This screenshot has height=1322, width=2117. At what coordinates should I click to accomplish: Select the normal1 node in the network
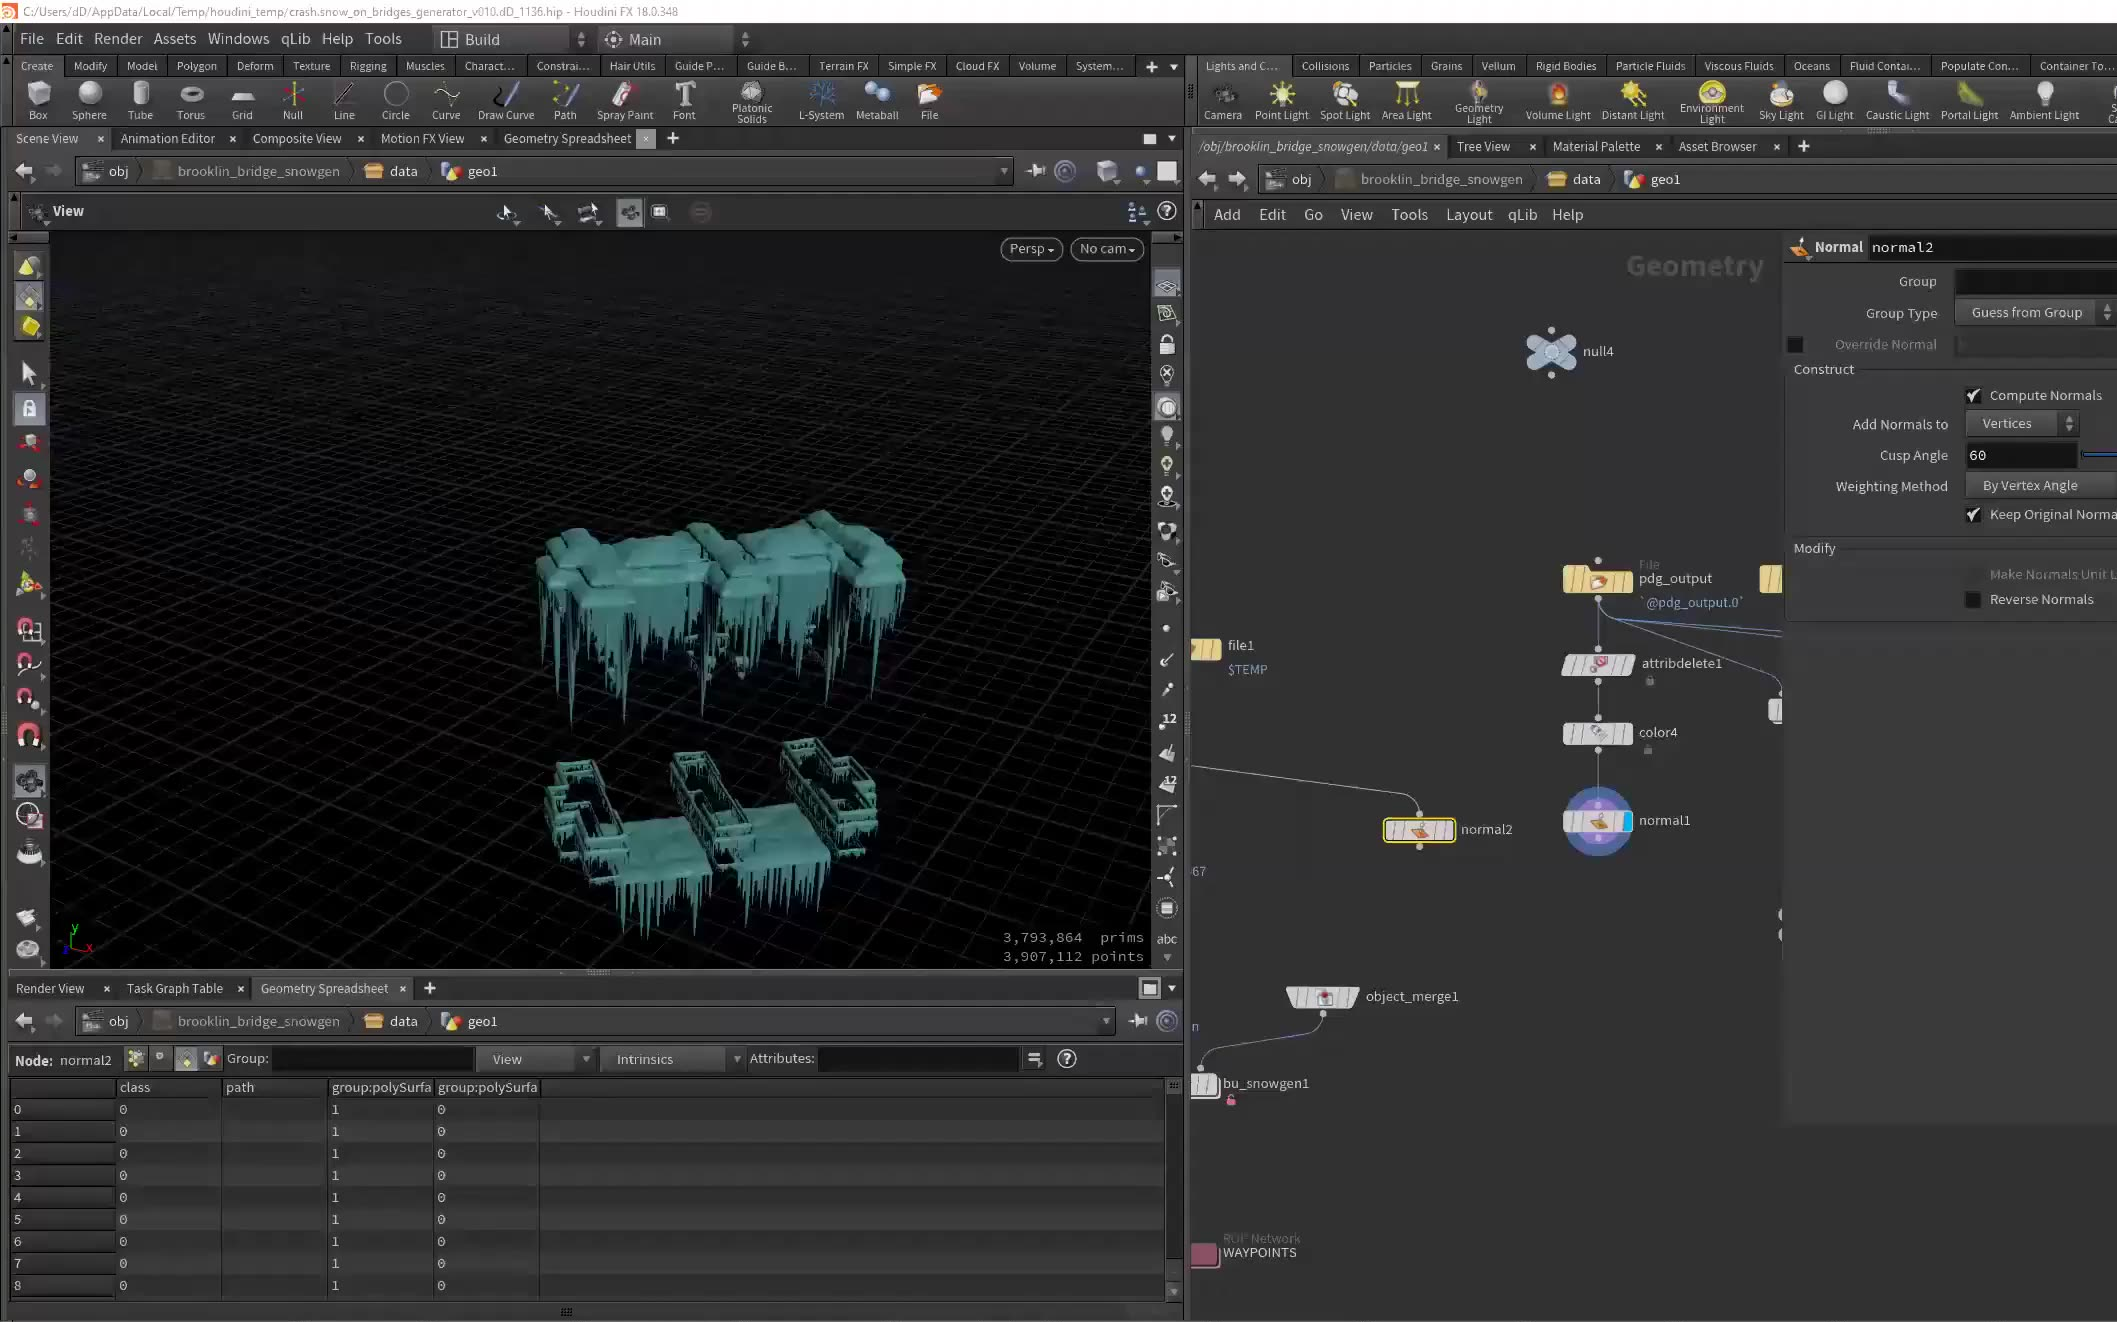1597,820
